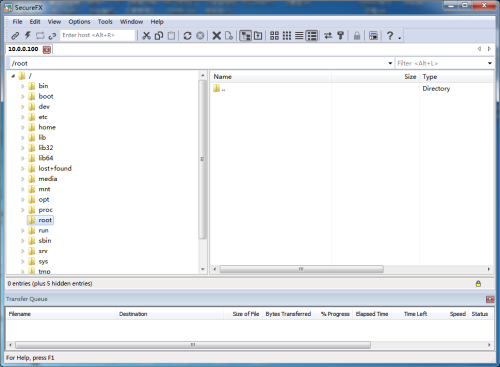Expand the bin folder node
Viewport: 500px width, 367px height.
pyautogui.click(x=23, y=86)
